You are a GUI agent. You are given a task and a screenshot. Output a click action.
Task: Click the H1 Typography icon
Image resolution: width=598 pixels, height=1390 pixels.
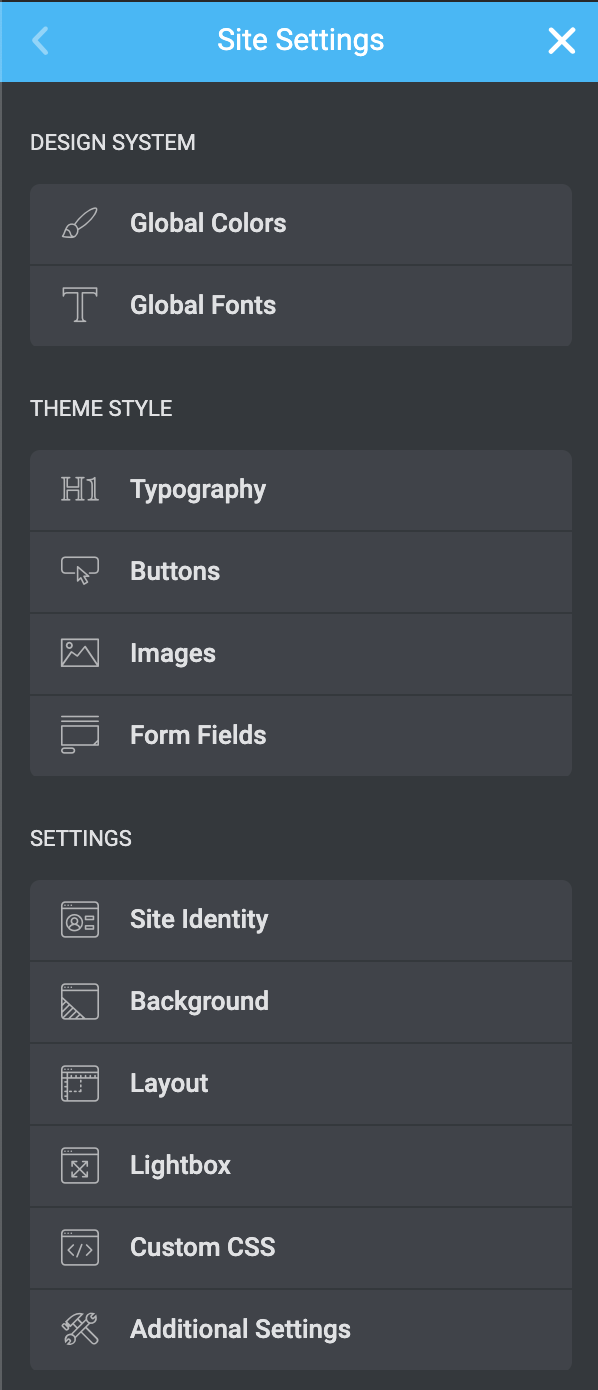[80, 490]
